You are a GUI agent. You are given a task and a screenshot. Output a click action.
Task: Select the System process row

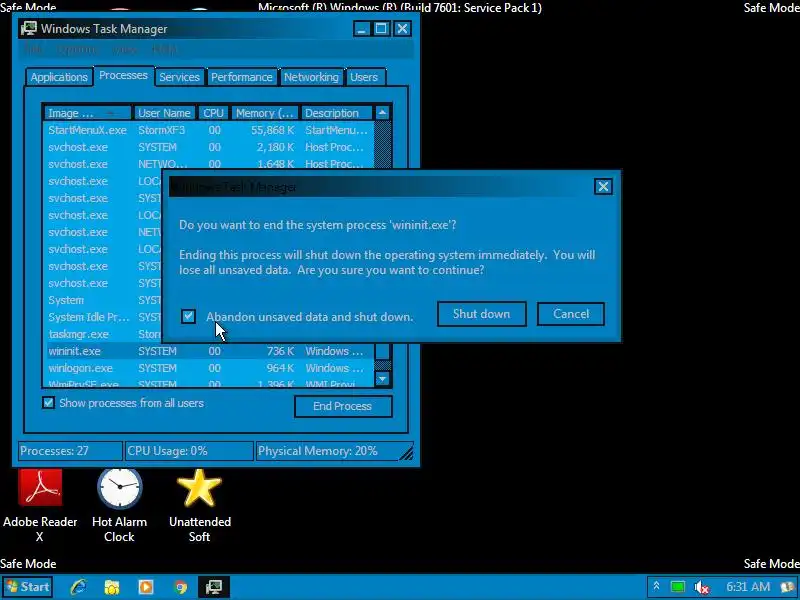point(103,300)
